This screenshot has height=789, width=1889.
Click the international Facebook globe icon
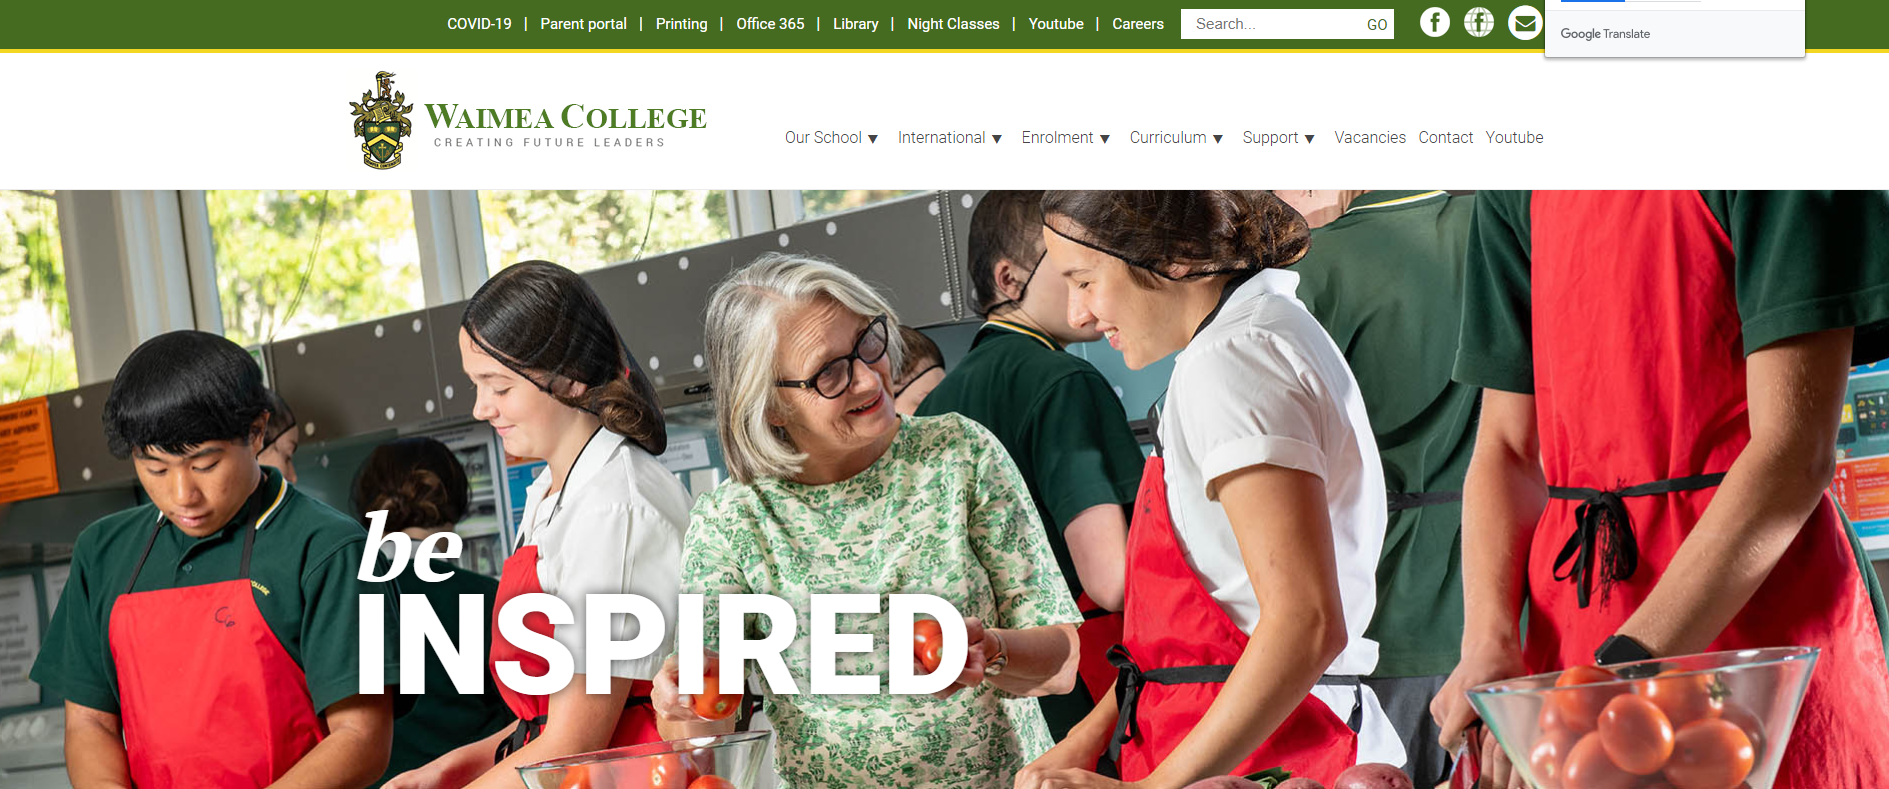tap(1479, 22)
